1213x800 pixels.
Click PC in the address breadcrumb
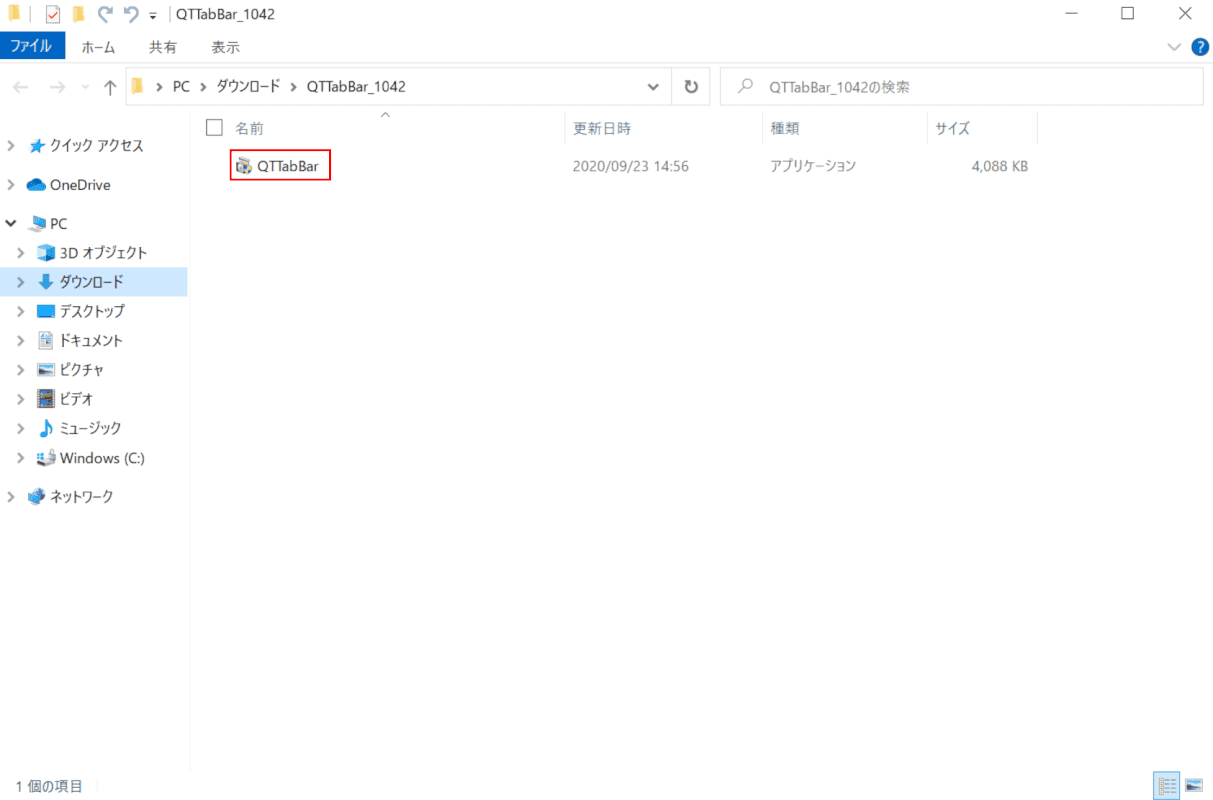coord(181,87)
